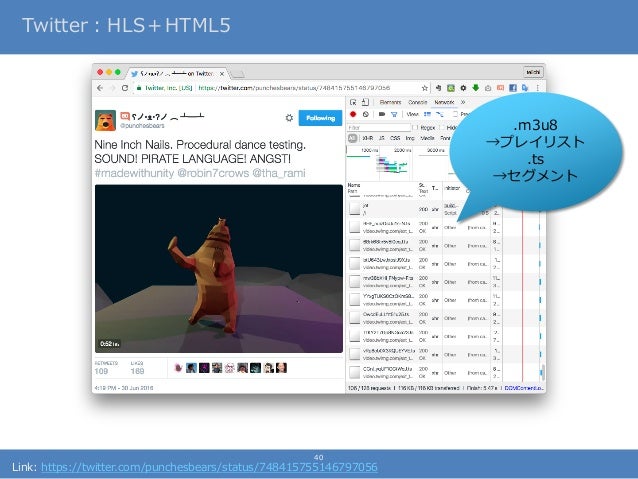Enable the Regex filter checkbox
Image resolution: width=638 pixels, height=479 pixels.
coord(415,127)
